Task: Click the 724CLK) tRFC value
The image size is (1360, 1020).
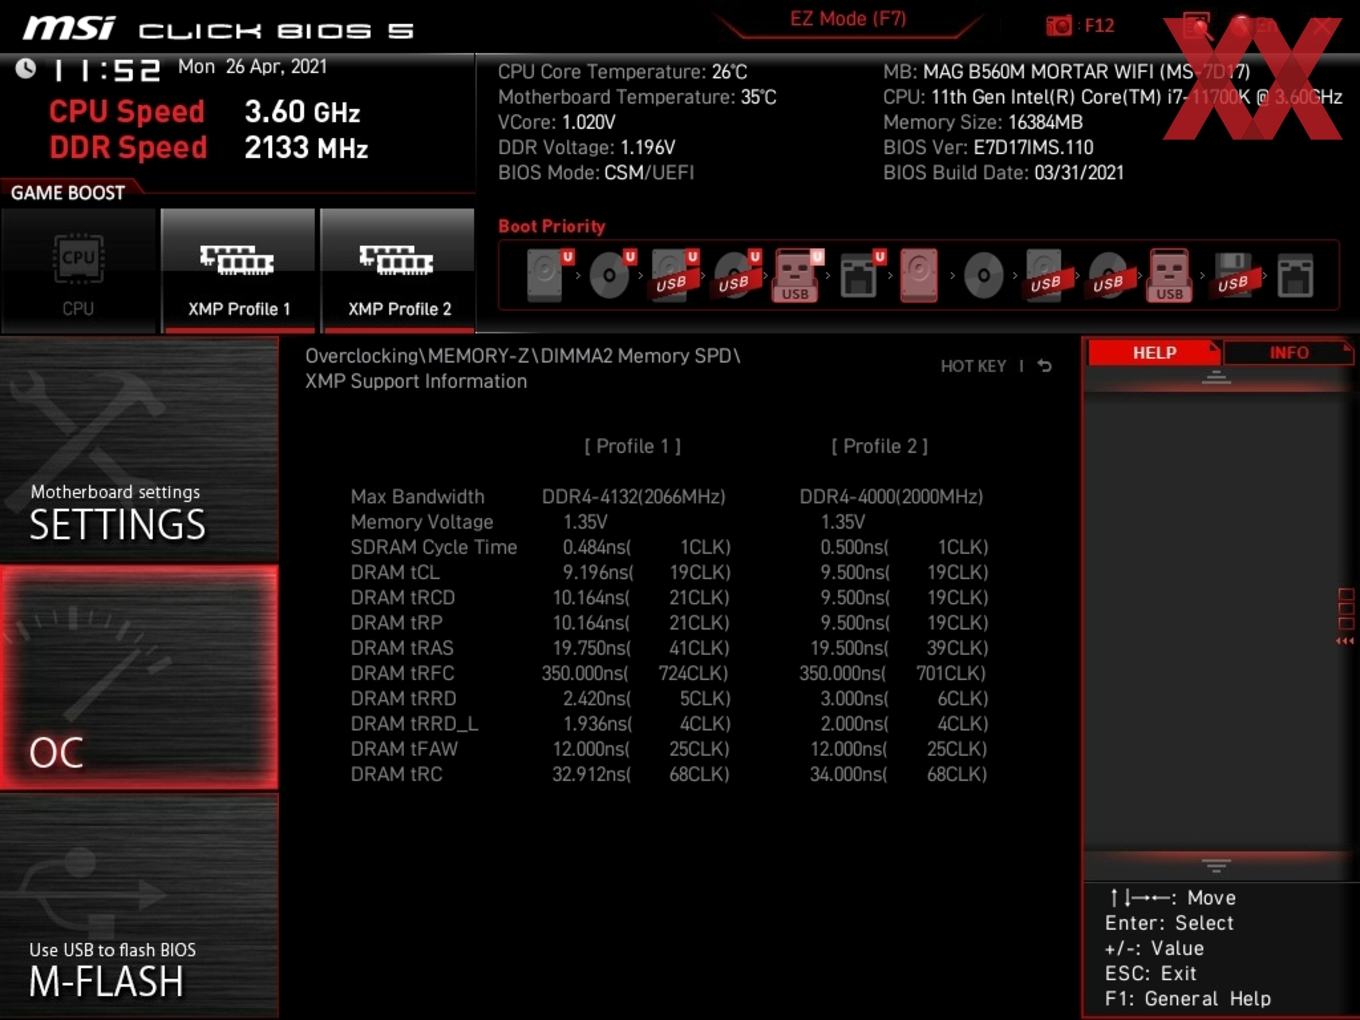Action: [x=693, y=673]
